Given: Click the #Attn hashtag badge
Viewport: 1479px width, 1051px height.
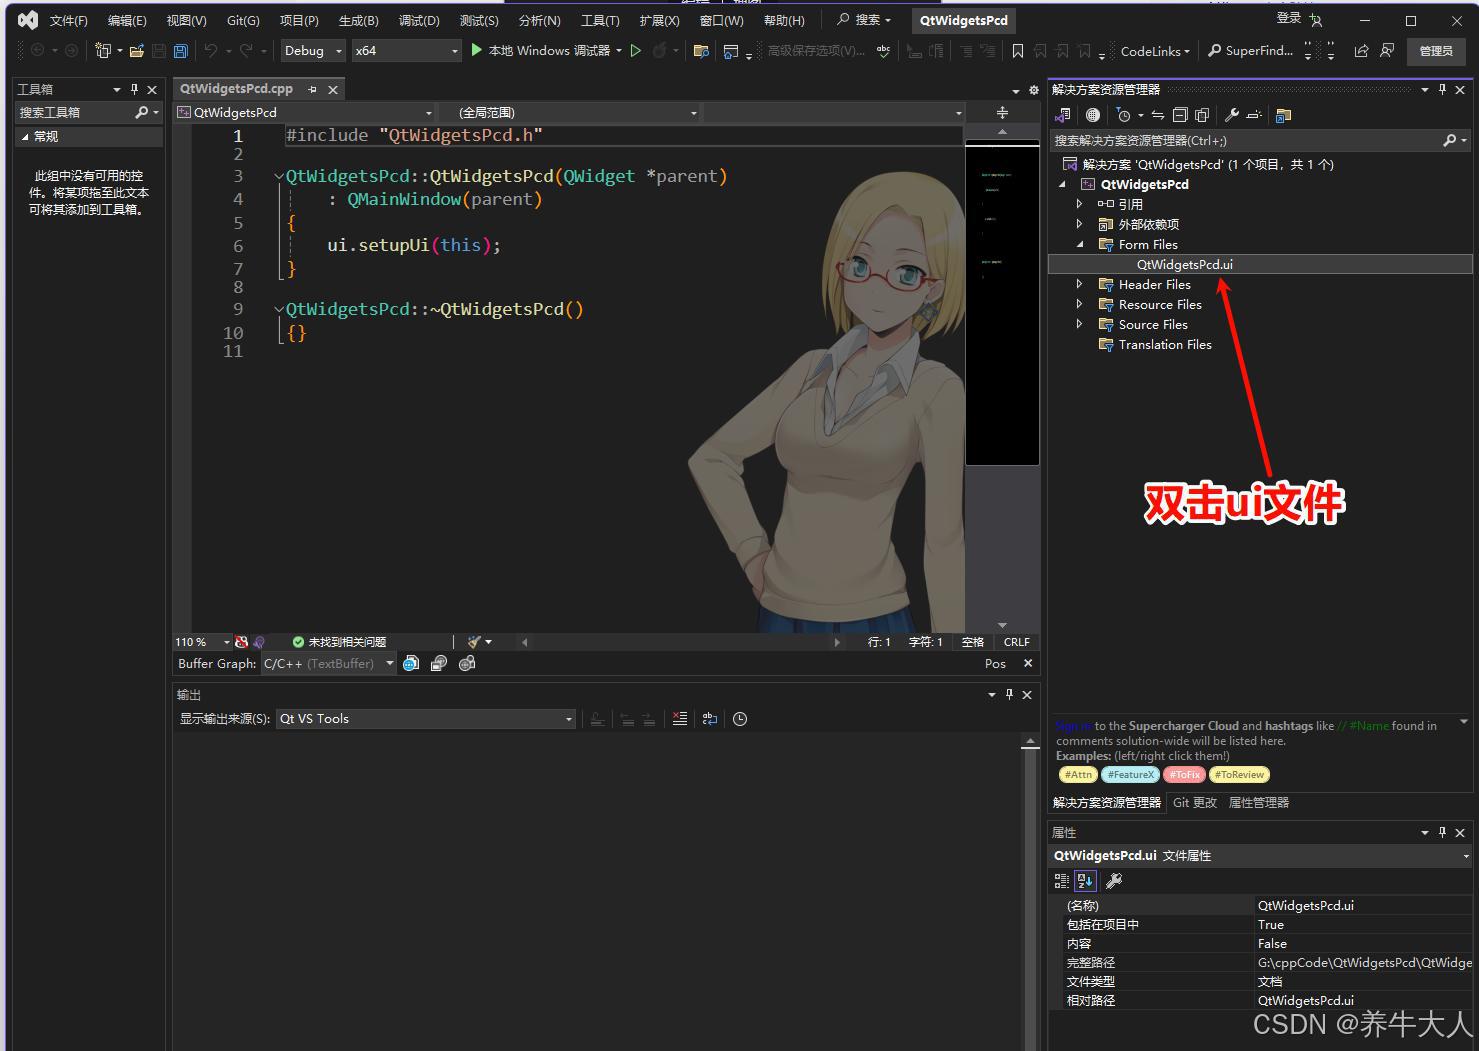Looking at the screenshot, I should [x=1078, y=774].
